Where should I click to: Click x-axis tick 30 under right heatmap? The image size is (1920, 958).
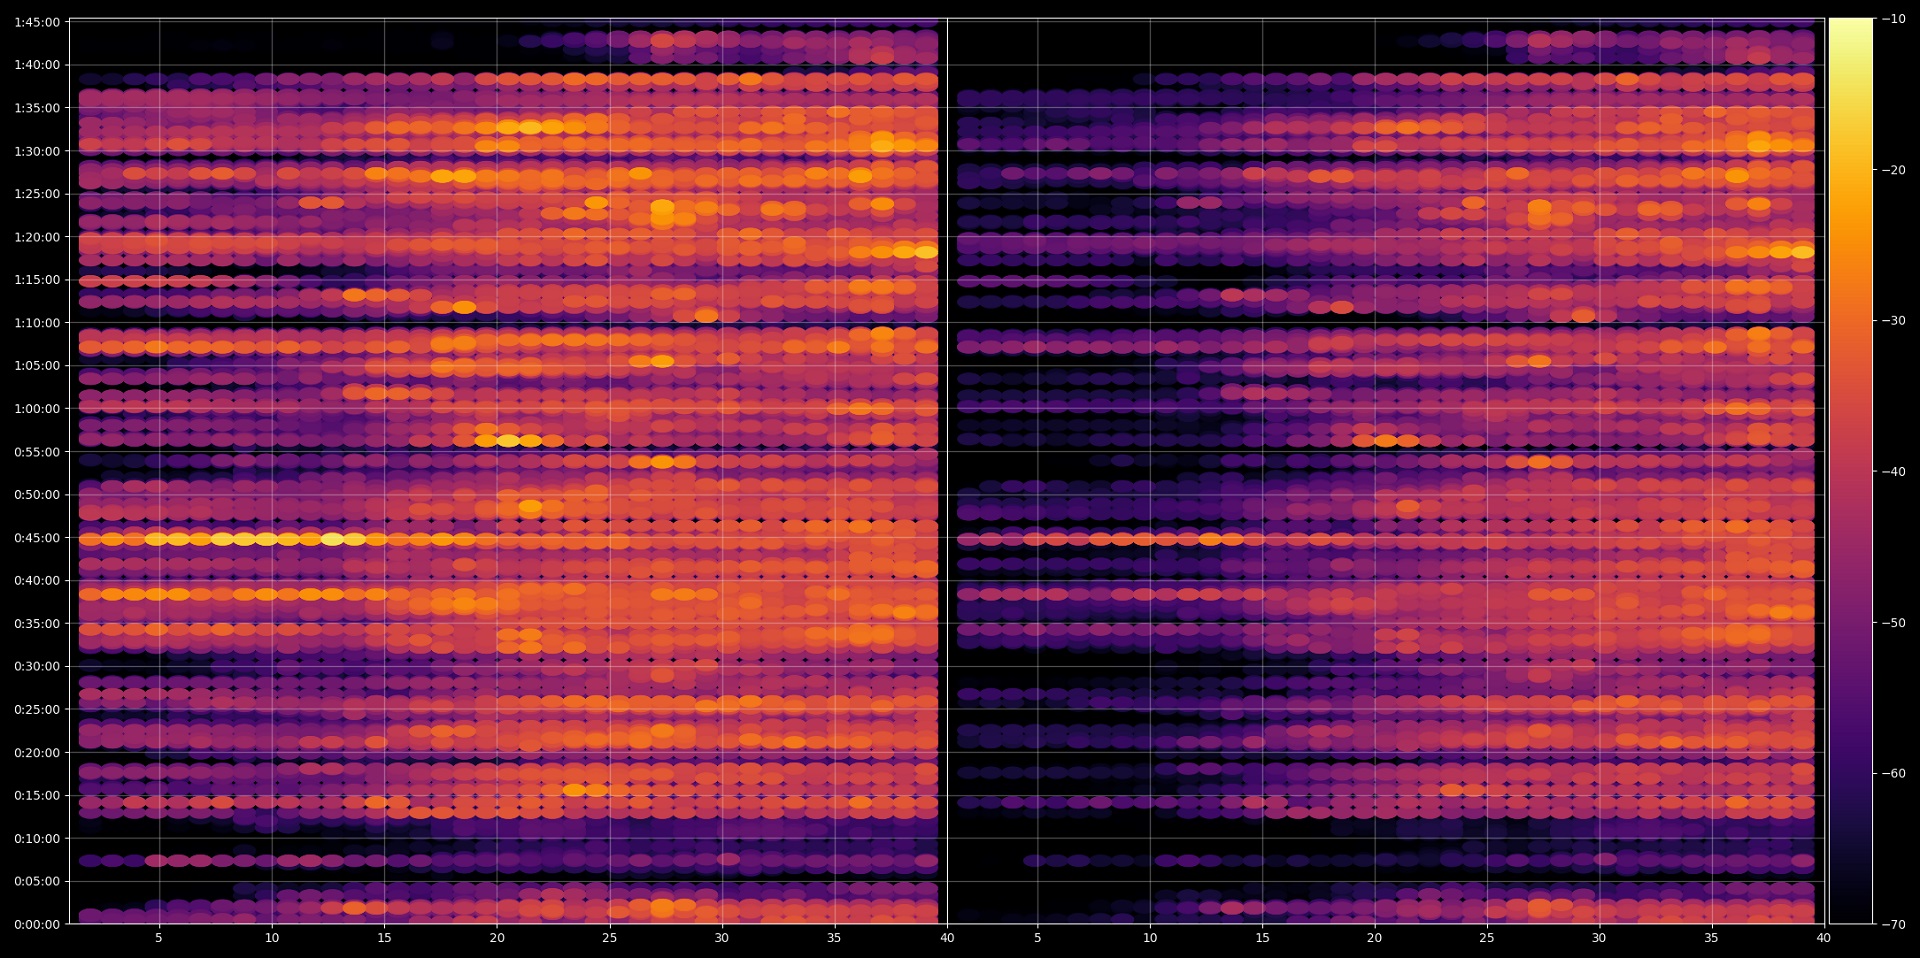pos(1599,938)
